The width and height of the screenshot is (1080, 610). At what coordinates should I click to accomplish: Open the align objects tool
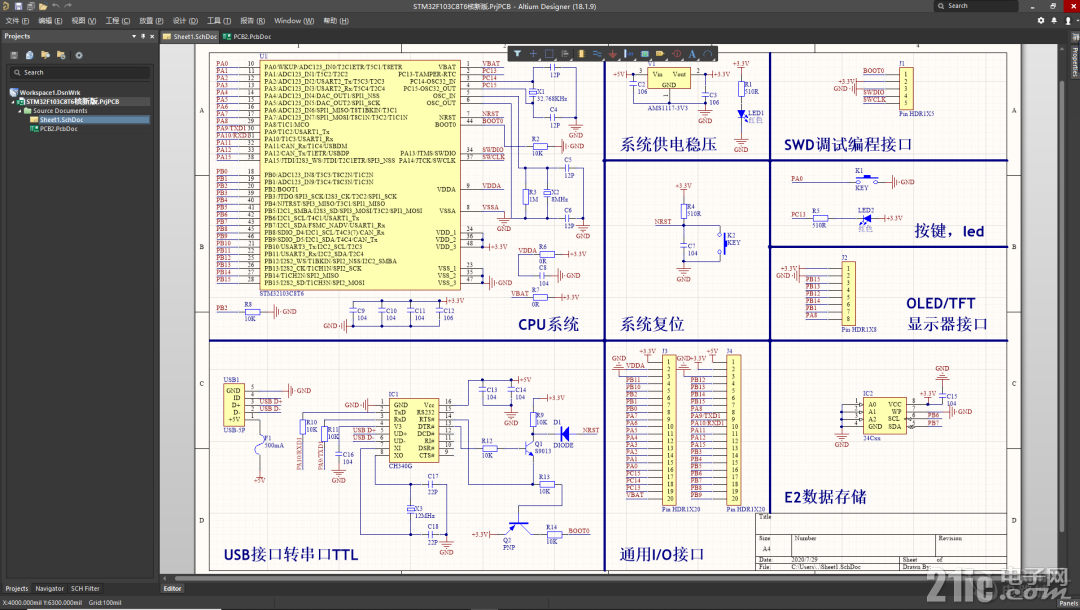[565, 54]
